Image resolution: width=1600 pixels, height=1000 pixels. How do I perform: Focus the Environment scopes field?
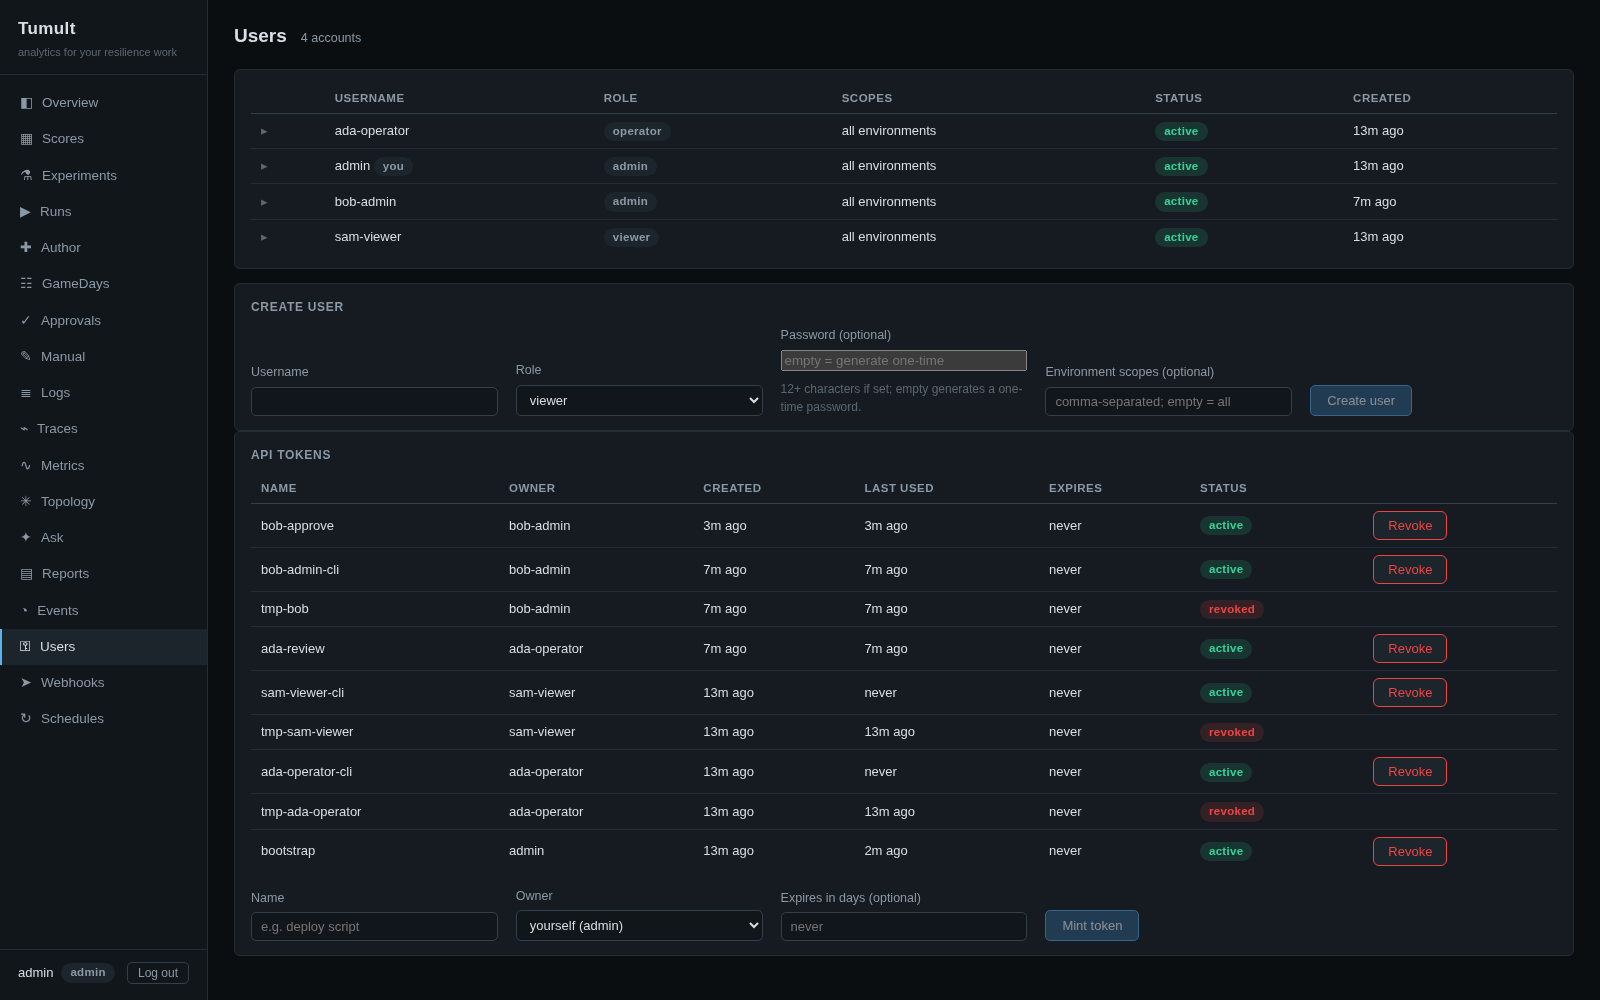(1168, 401)
